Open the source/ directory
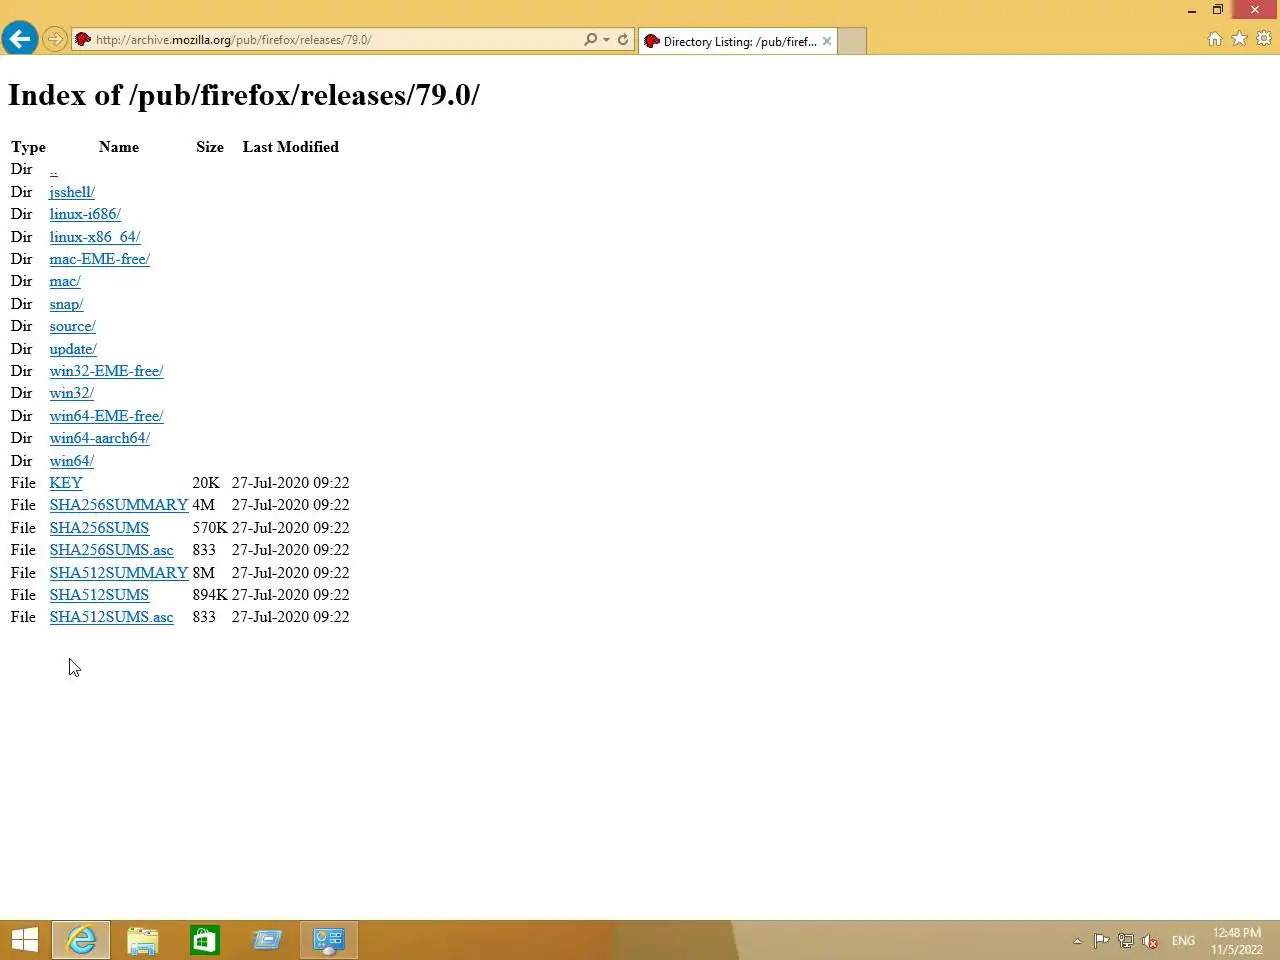This screenshot has width=1280, height=960. (72, 326)
